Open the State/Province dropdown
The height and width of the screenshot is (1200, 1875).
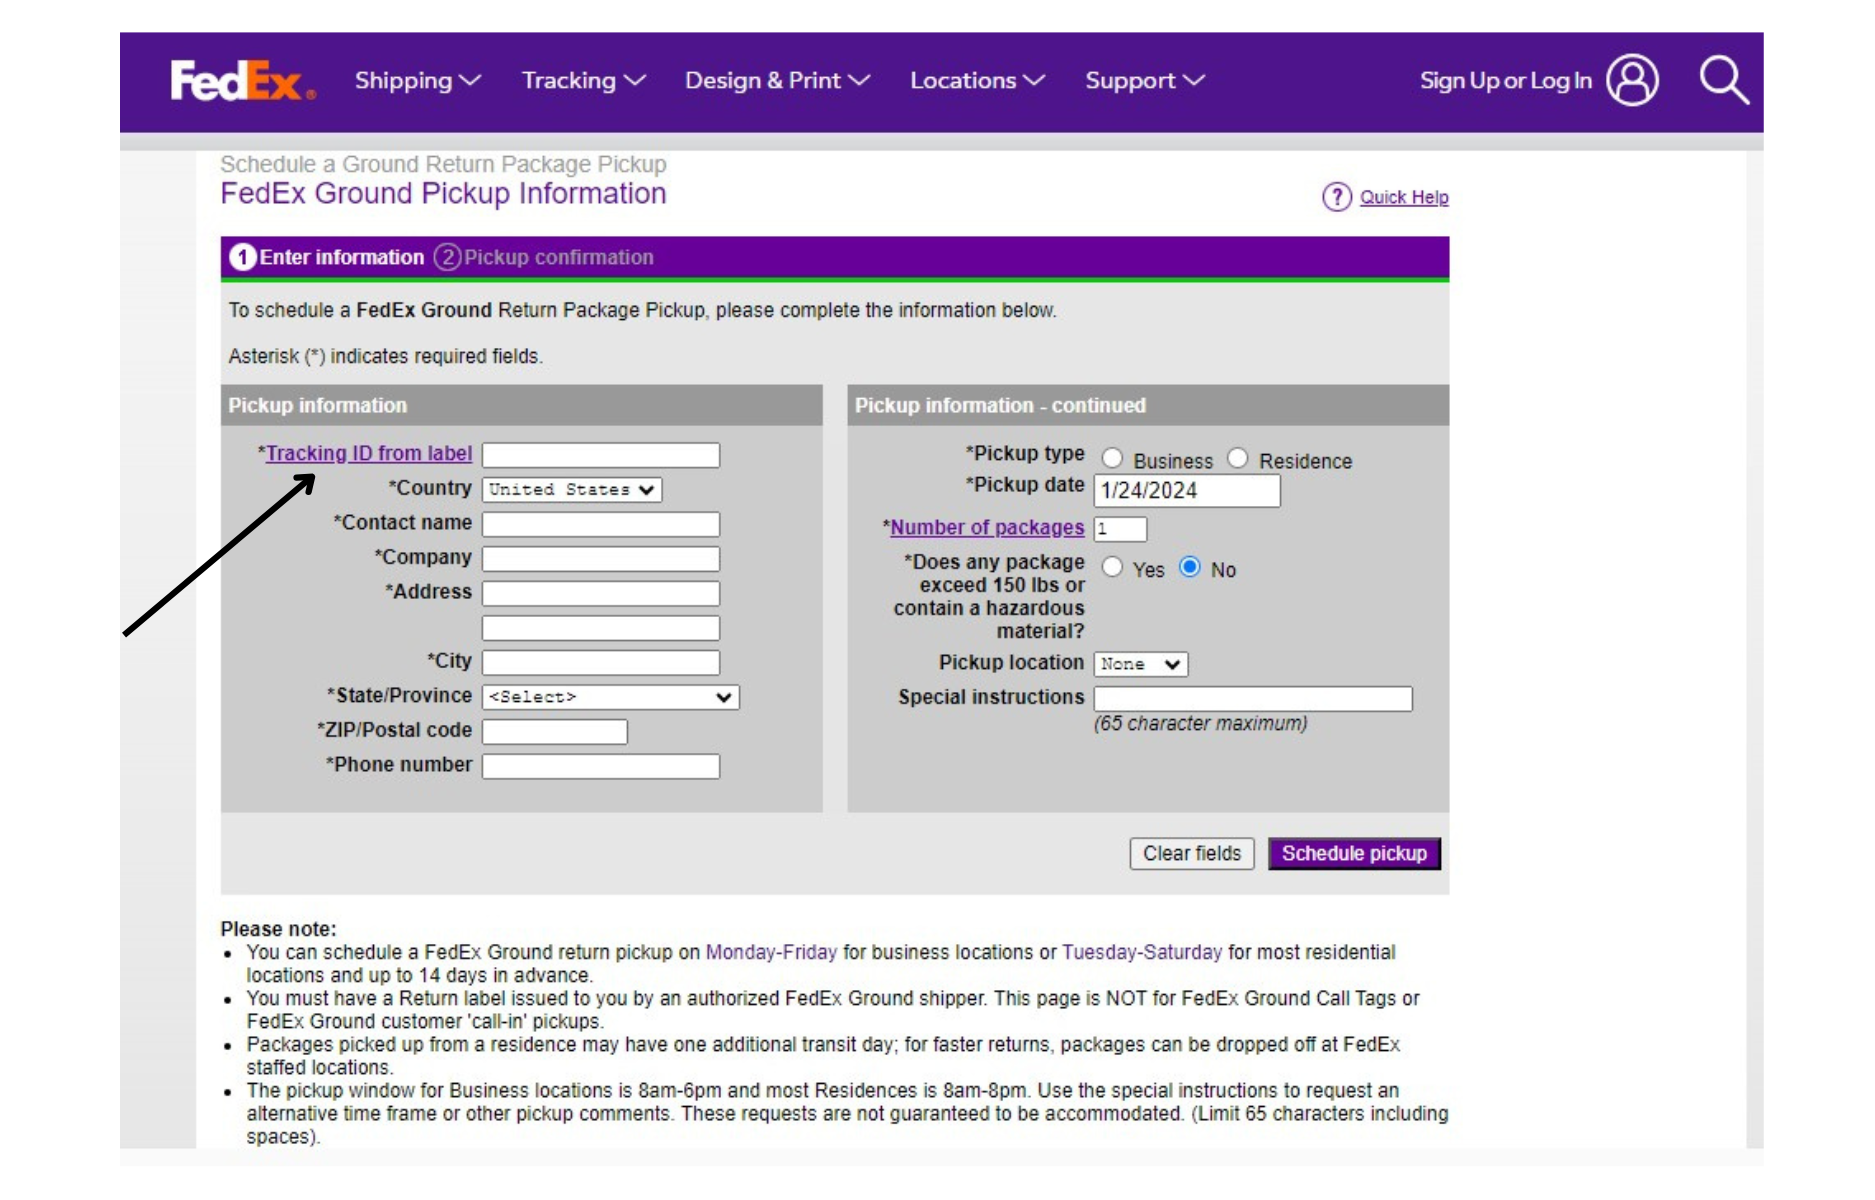click(610, 697)
